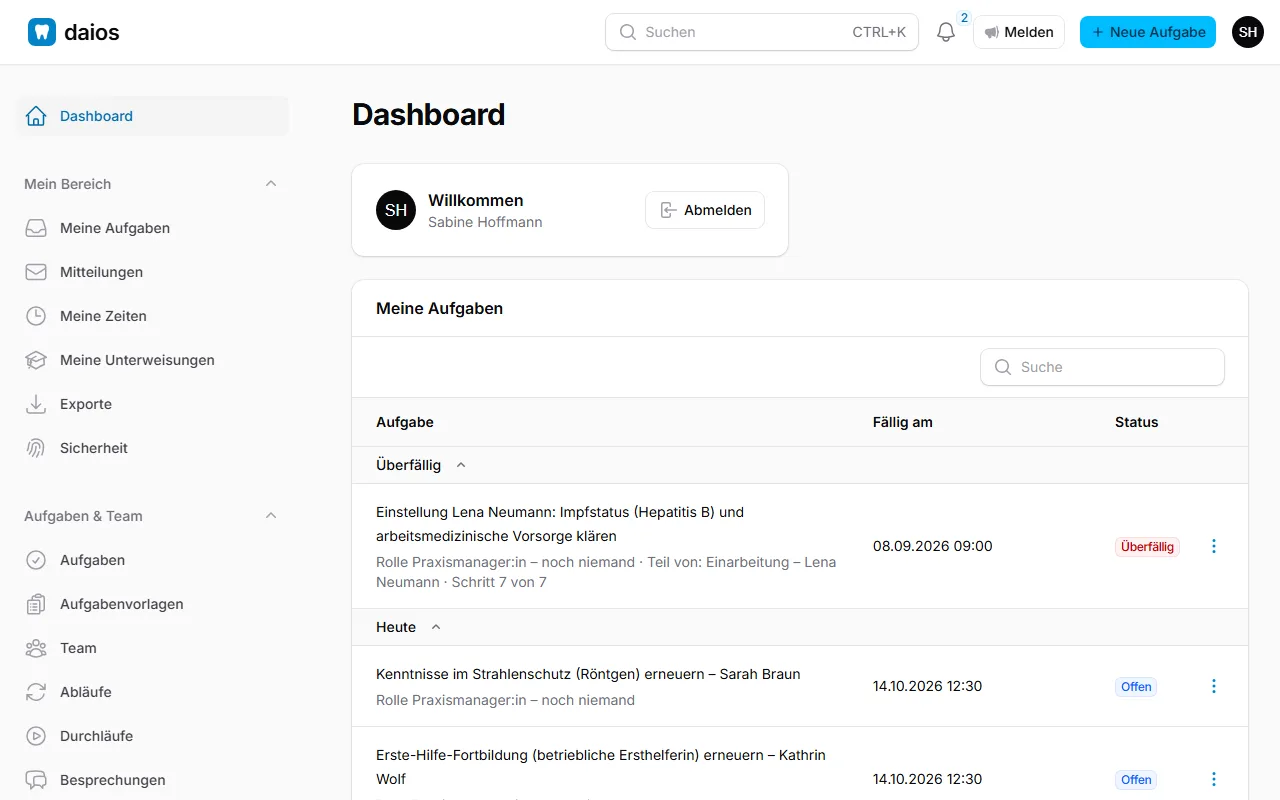Open actions menu for Lena Neumann task

[x=1214, y=546]
